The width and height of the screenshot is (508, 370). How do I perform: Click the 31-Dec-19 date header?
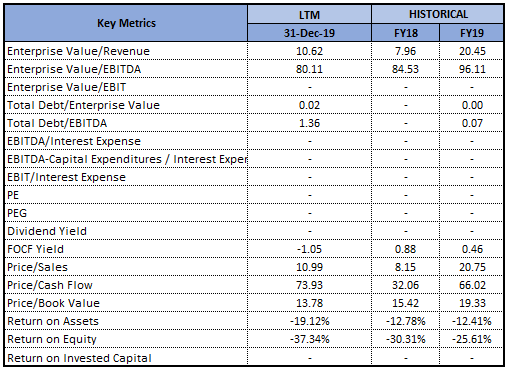tap(309, 33)
